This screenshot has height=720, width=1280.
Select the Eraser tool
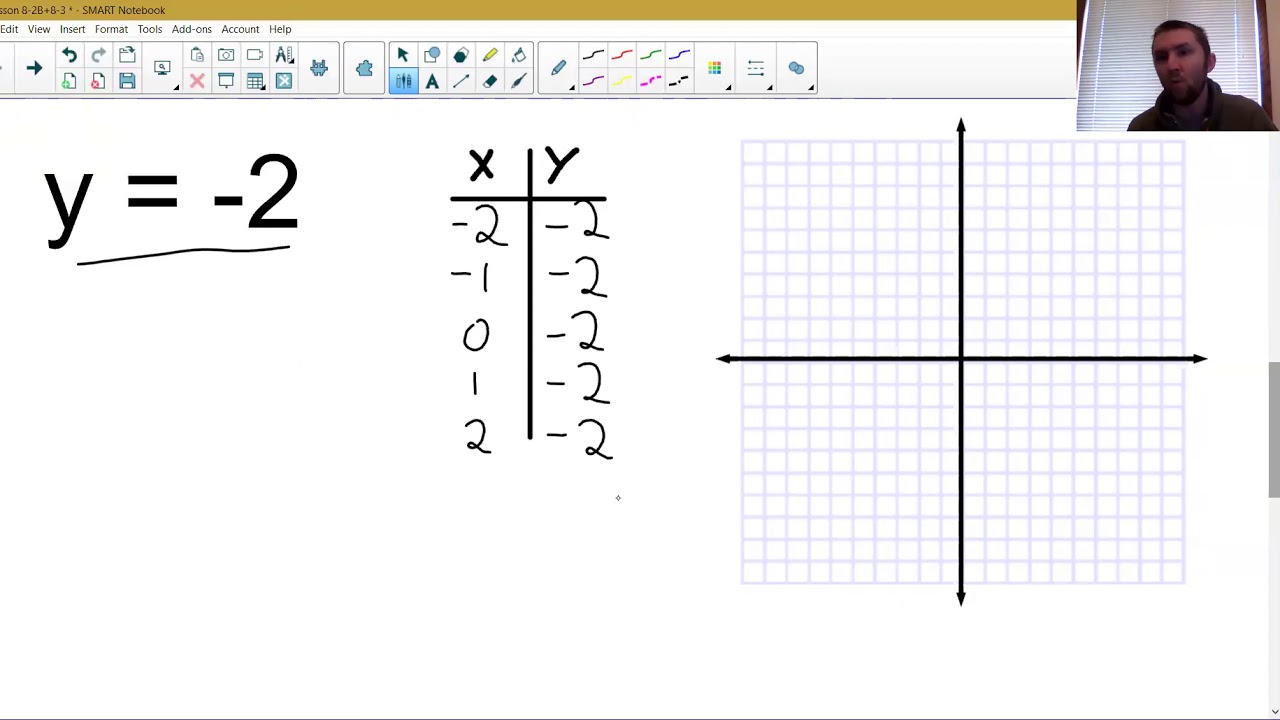click(x=490, y=82)
